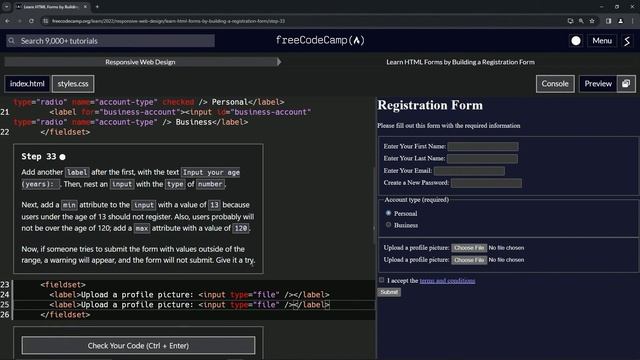The image size is (640, 360).
Task: Click editor line 25 label code
Action: [189, 304]
